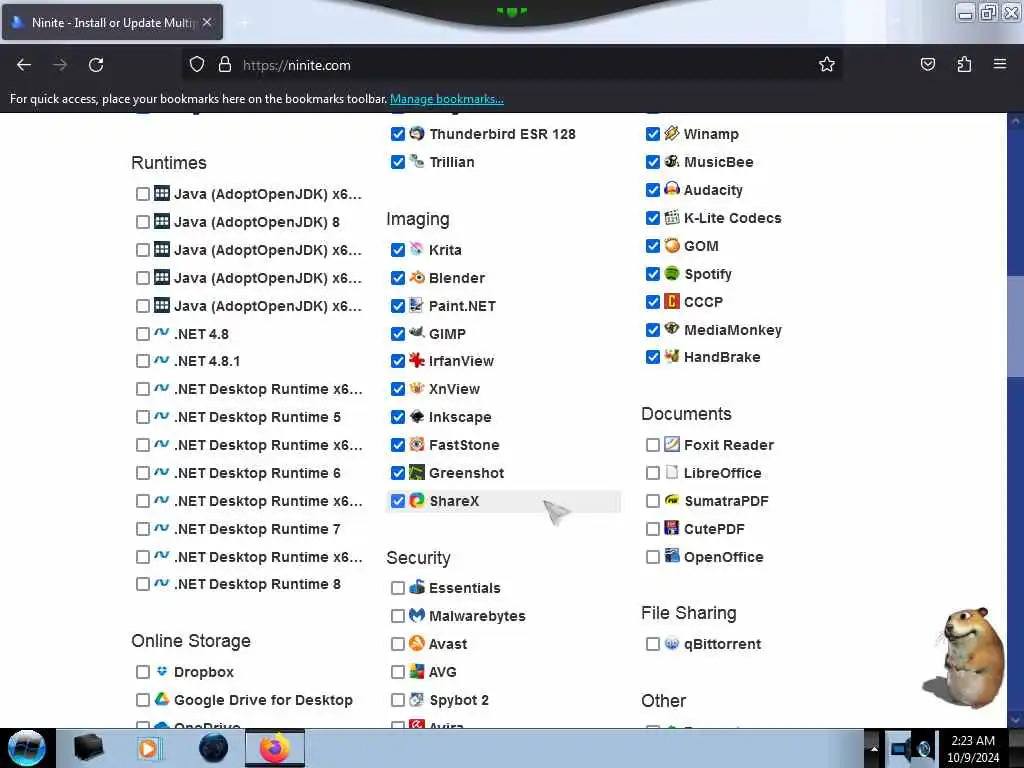Image resolution: width=1024 pixels, height=768 pixels.
Task: Uncheck the HandBrake checkbox
Action: [x=652, y=357]
